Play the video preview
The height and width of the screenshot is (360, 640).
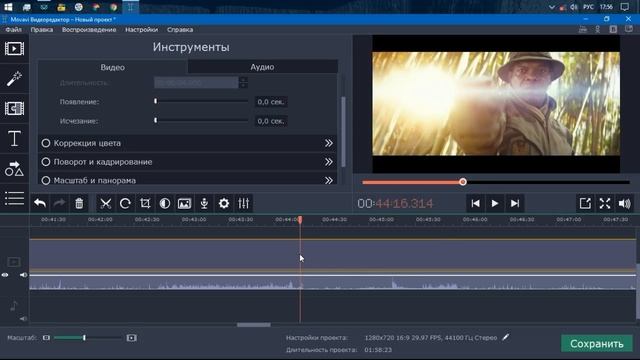point(495,203)
